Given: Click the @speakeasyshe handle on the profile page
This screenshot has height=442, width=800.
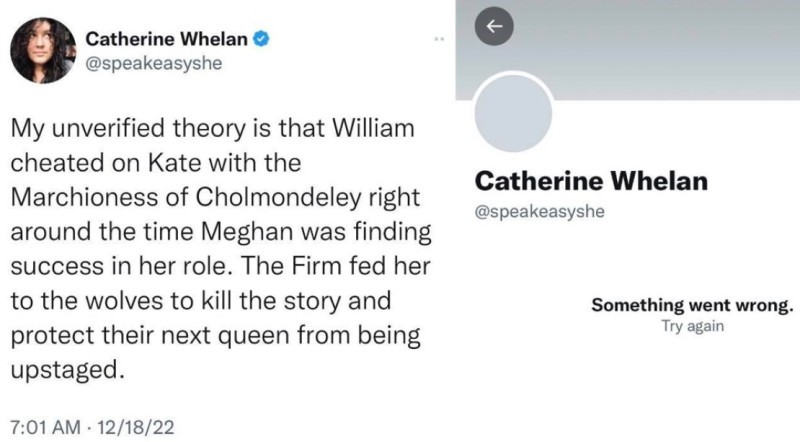Looking at the screenshot, I should (x=539, y=211).
